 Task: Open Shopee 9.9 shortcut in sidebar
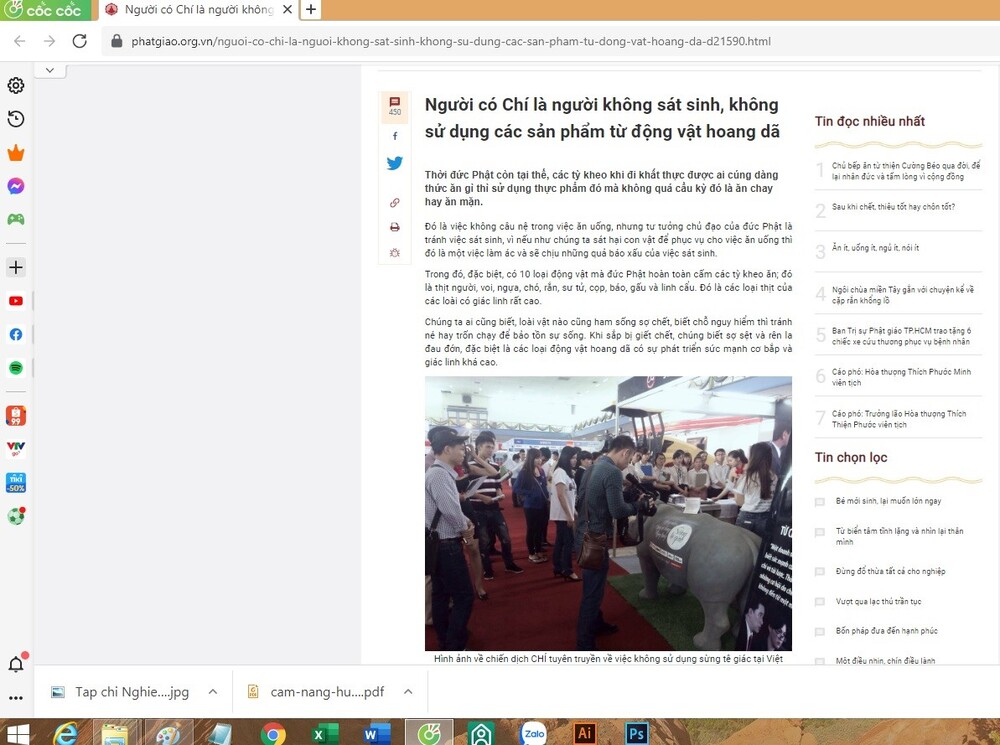click(x=16, y=416)
